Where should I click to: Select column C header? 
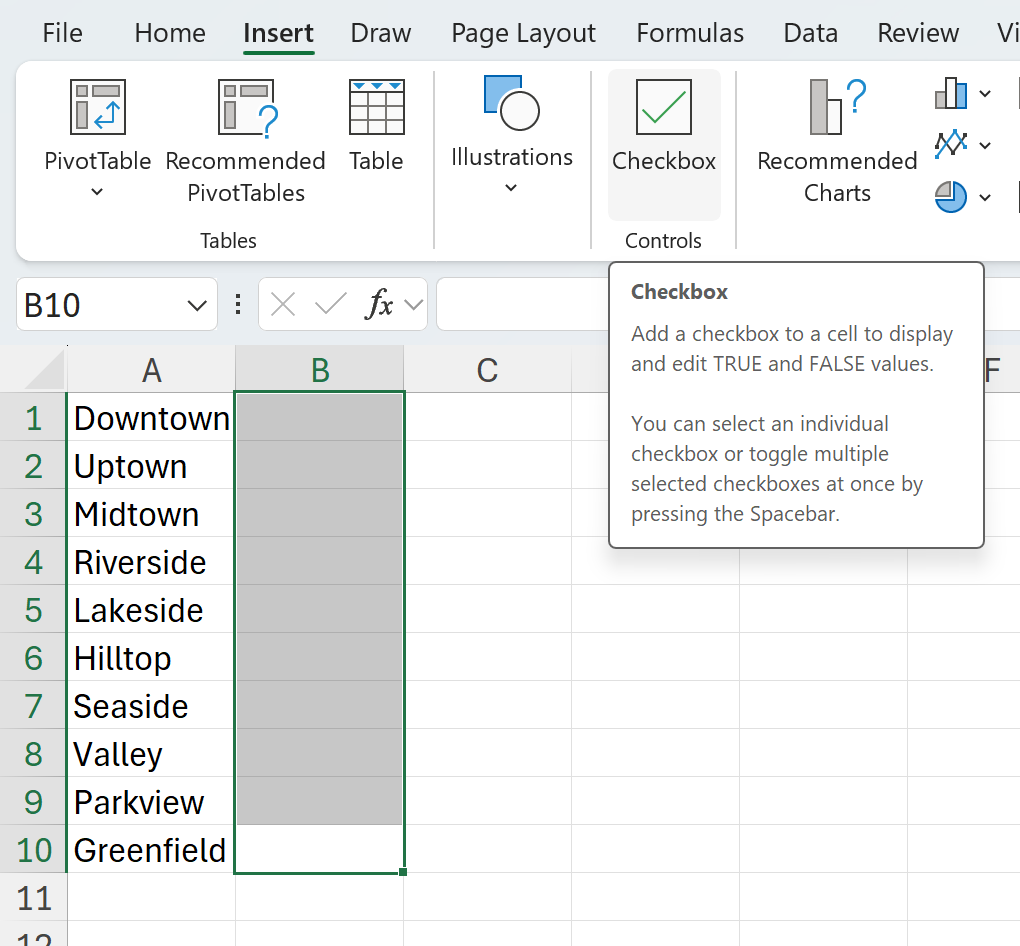[487, 371]
